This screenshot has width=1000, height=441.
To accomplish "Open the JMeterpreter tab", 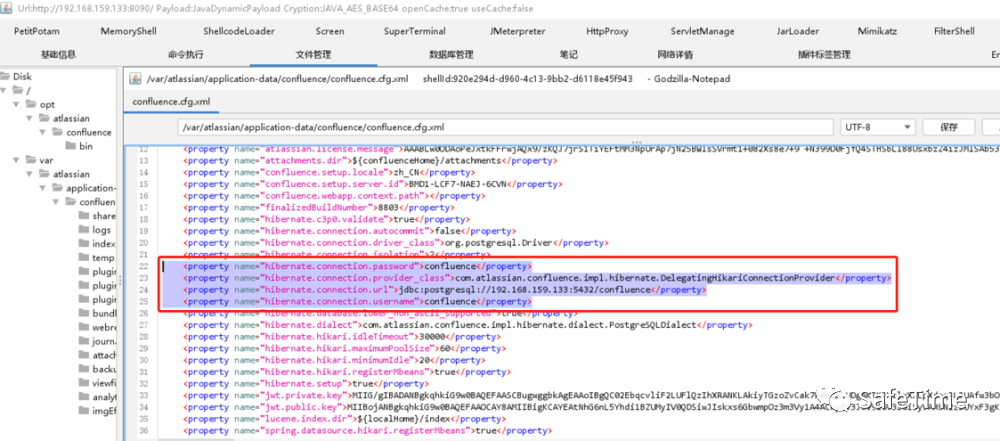I will (x=516, y=31).
